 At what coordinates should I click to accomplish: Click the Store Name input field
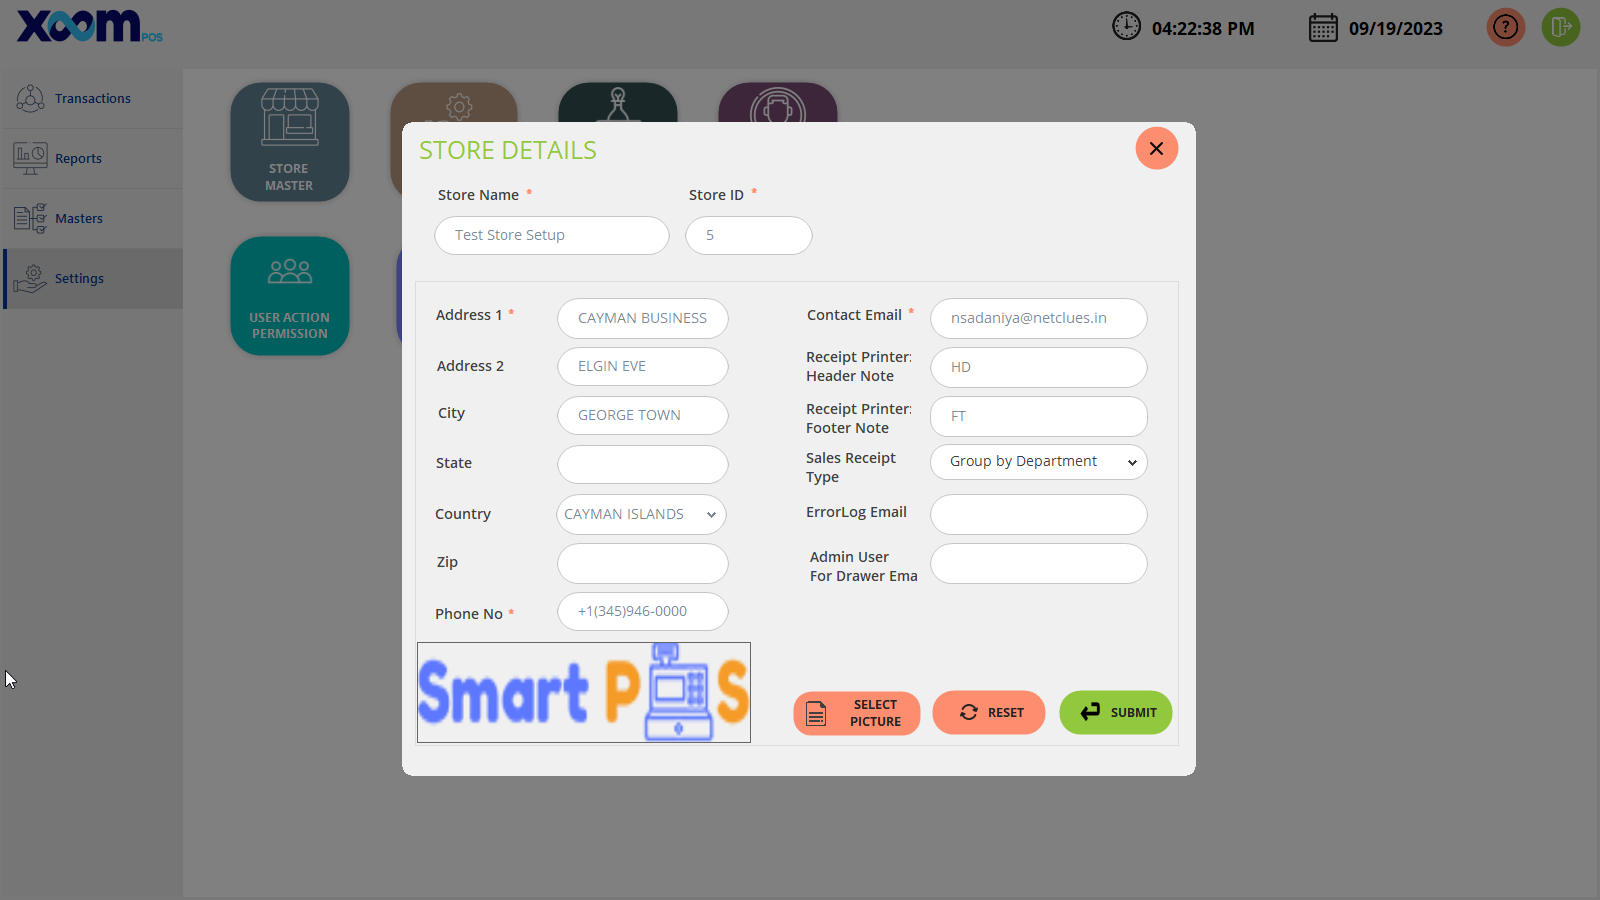551,236
